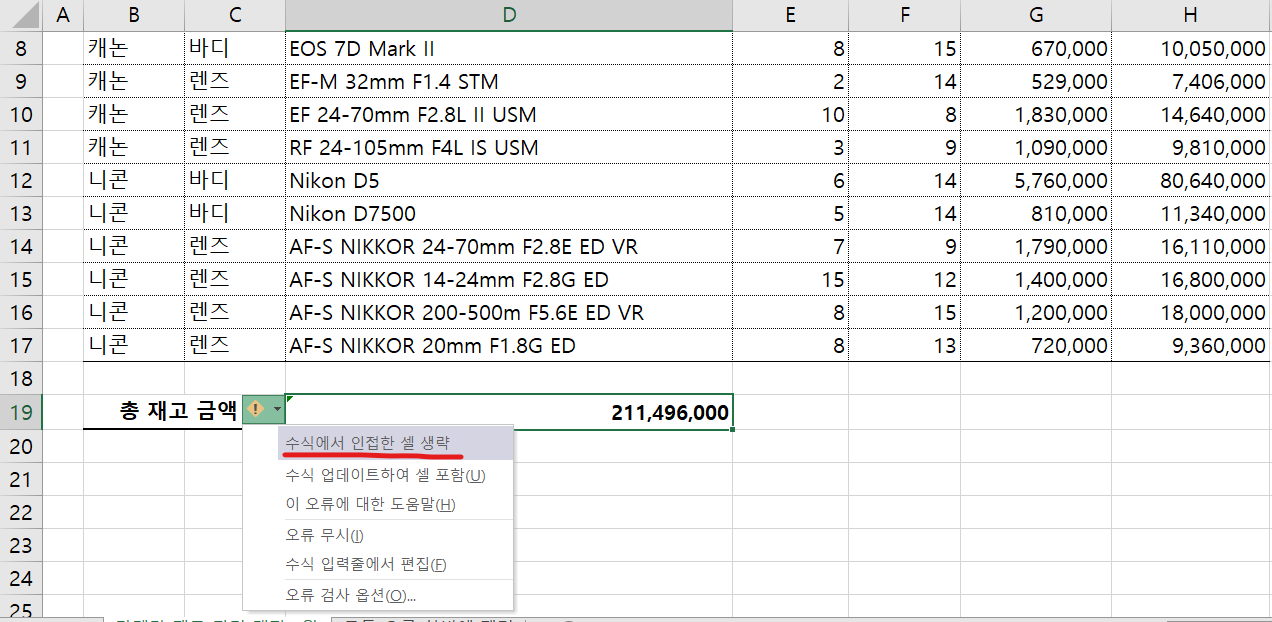
Task: Click cell 'Nikon D7500'
Action: pos(509,213)
